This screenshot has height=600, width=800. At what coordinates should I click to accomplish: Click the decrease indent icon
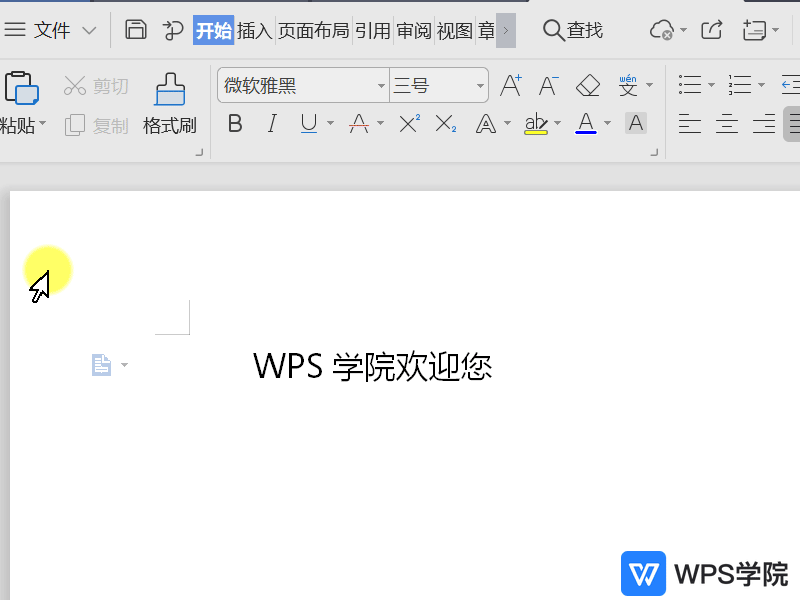[x=790, y=85]
